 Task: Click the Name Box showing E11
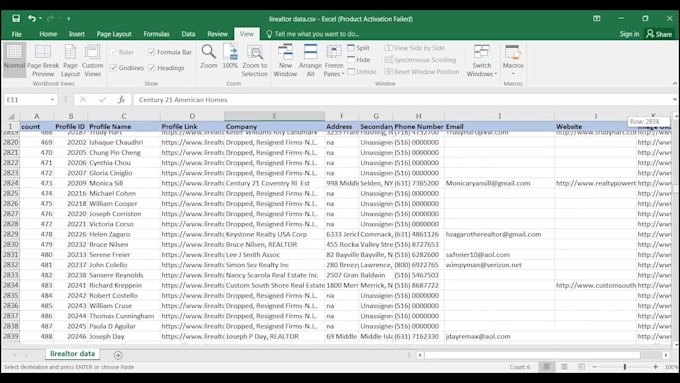26,100
